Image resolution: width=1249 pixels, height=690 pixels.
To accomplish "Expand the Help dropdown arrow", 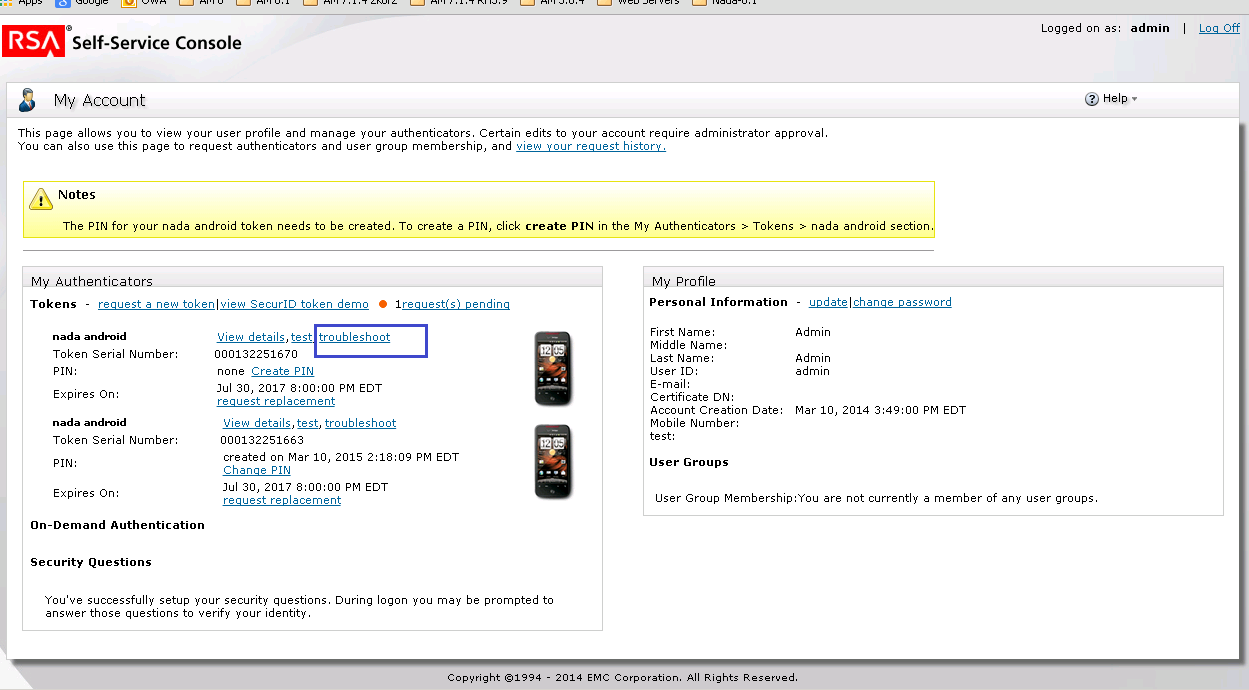I will point(1135,99).
